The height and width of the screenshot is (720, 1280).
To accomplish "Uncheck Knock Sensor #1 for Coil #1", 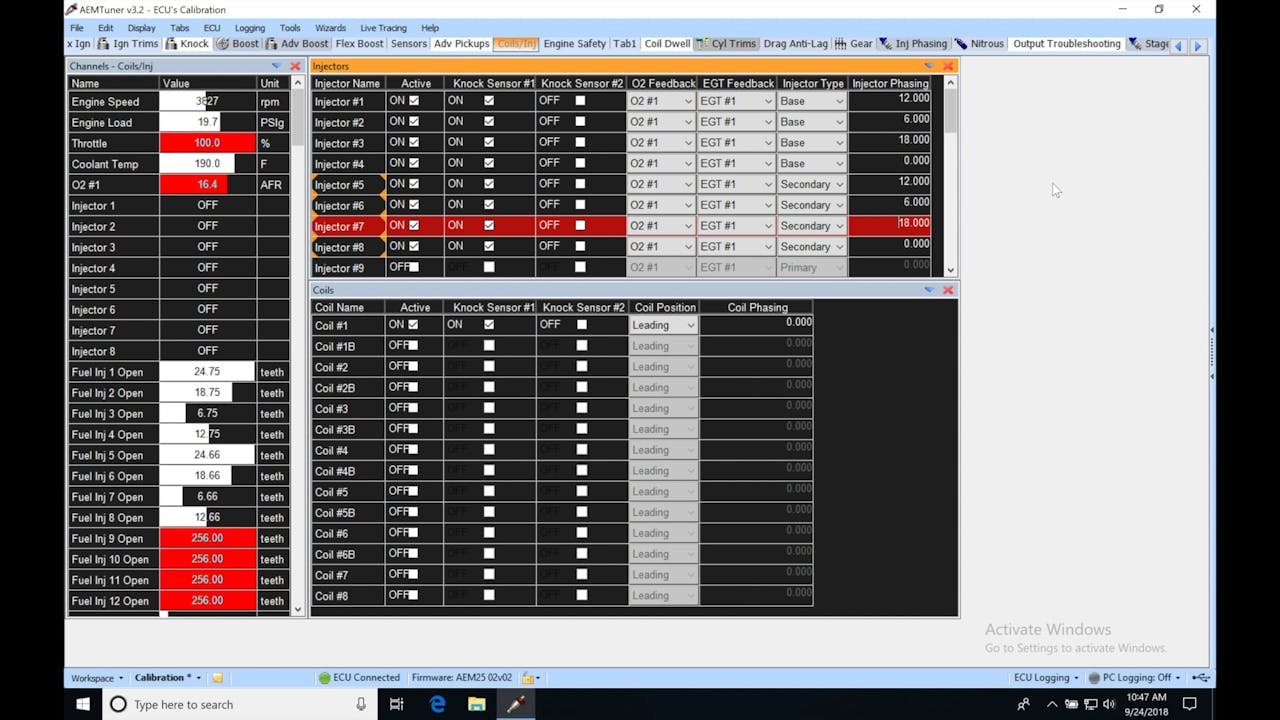I will [x=489, y=324].
